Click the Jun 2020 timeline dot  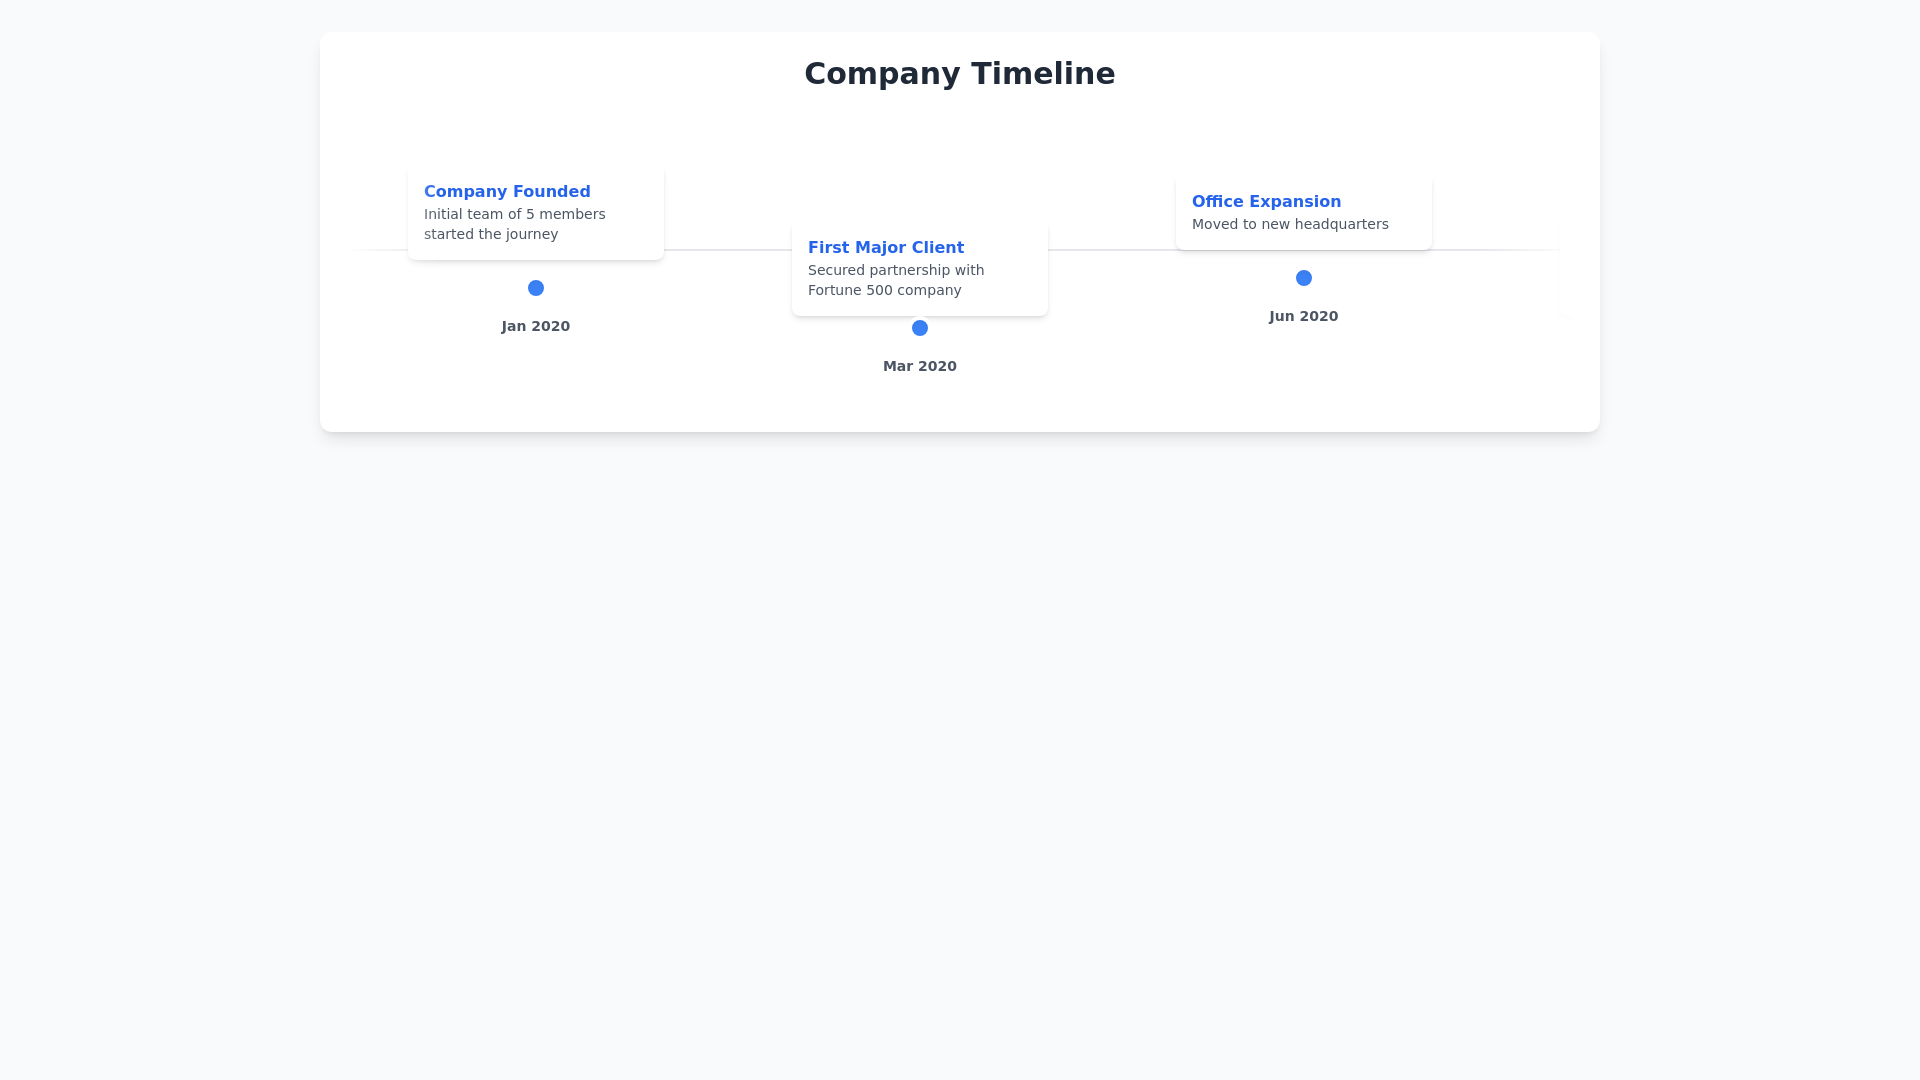pyautogui.click(x=1303, y=277)
